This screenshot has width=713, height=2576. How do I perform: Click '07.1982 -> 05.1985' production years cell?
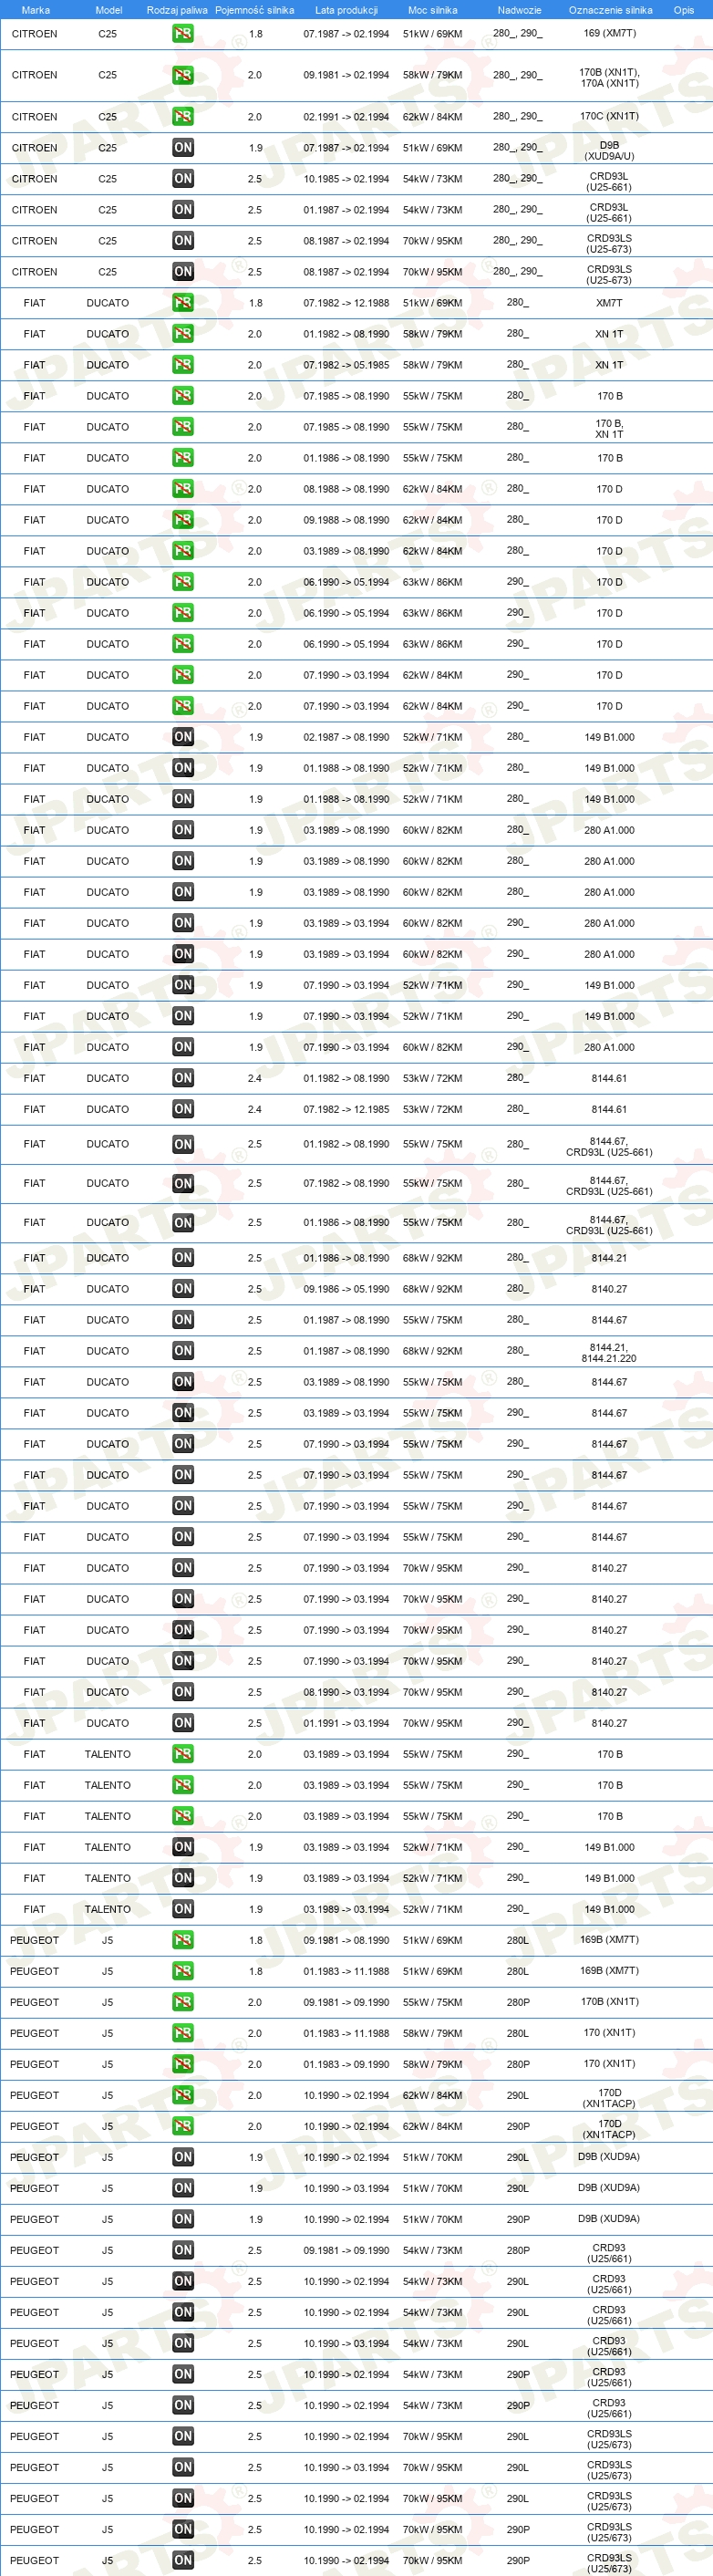346,365
